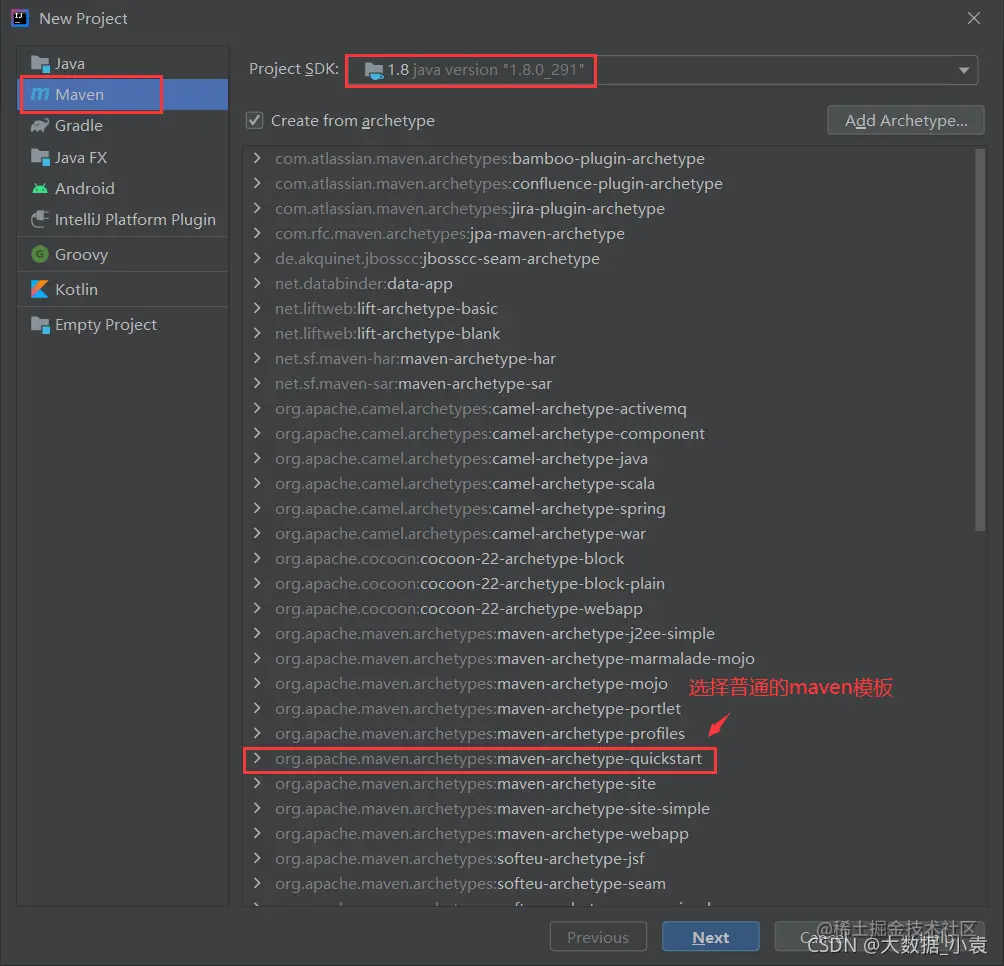
Task: Select net.databinder:data-app entry
Action: 364,284
